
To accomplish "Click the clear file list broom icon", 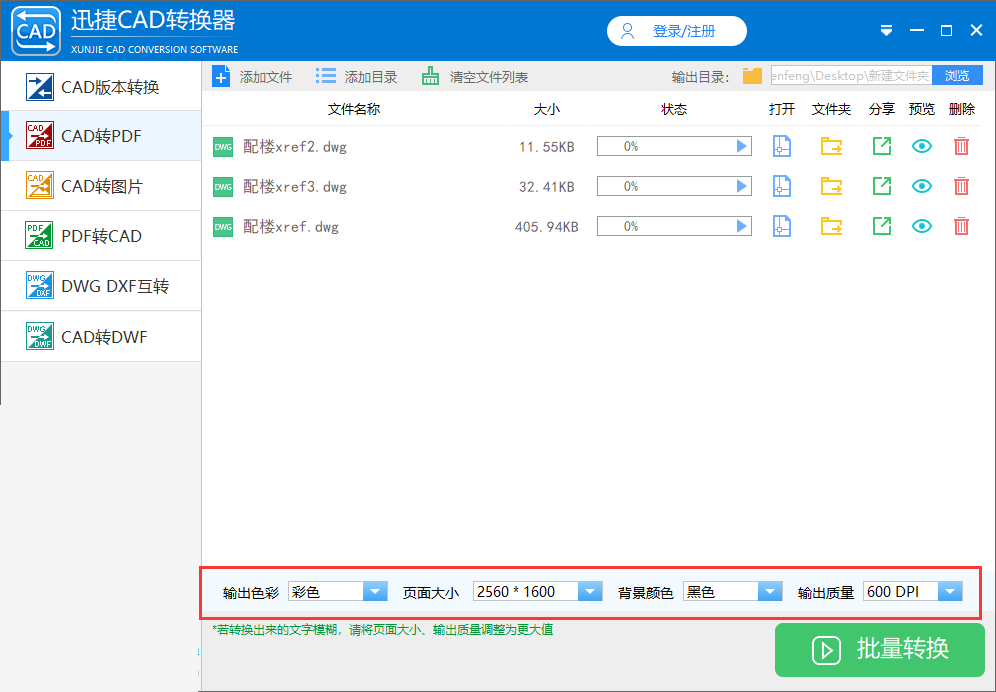I will [x=430, y=77].
